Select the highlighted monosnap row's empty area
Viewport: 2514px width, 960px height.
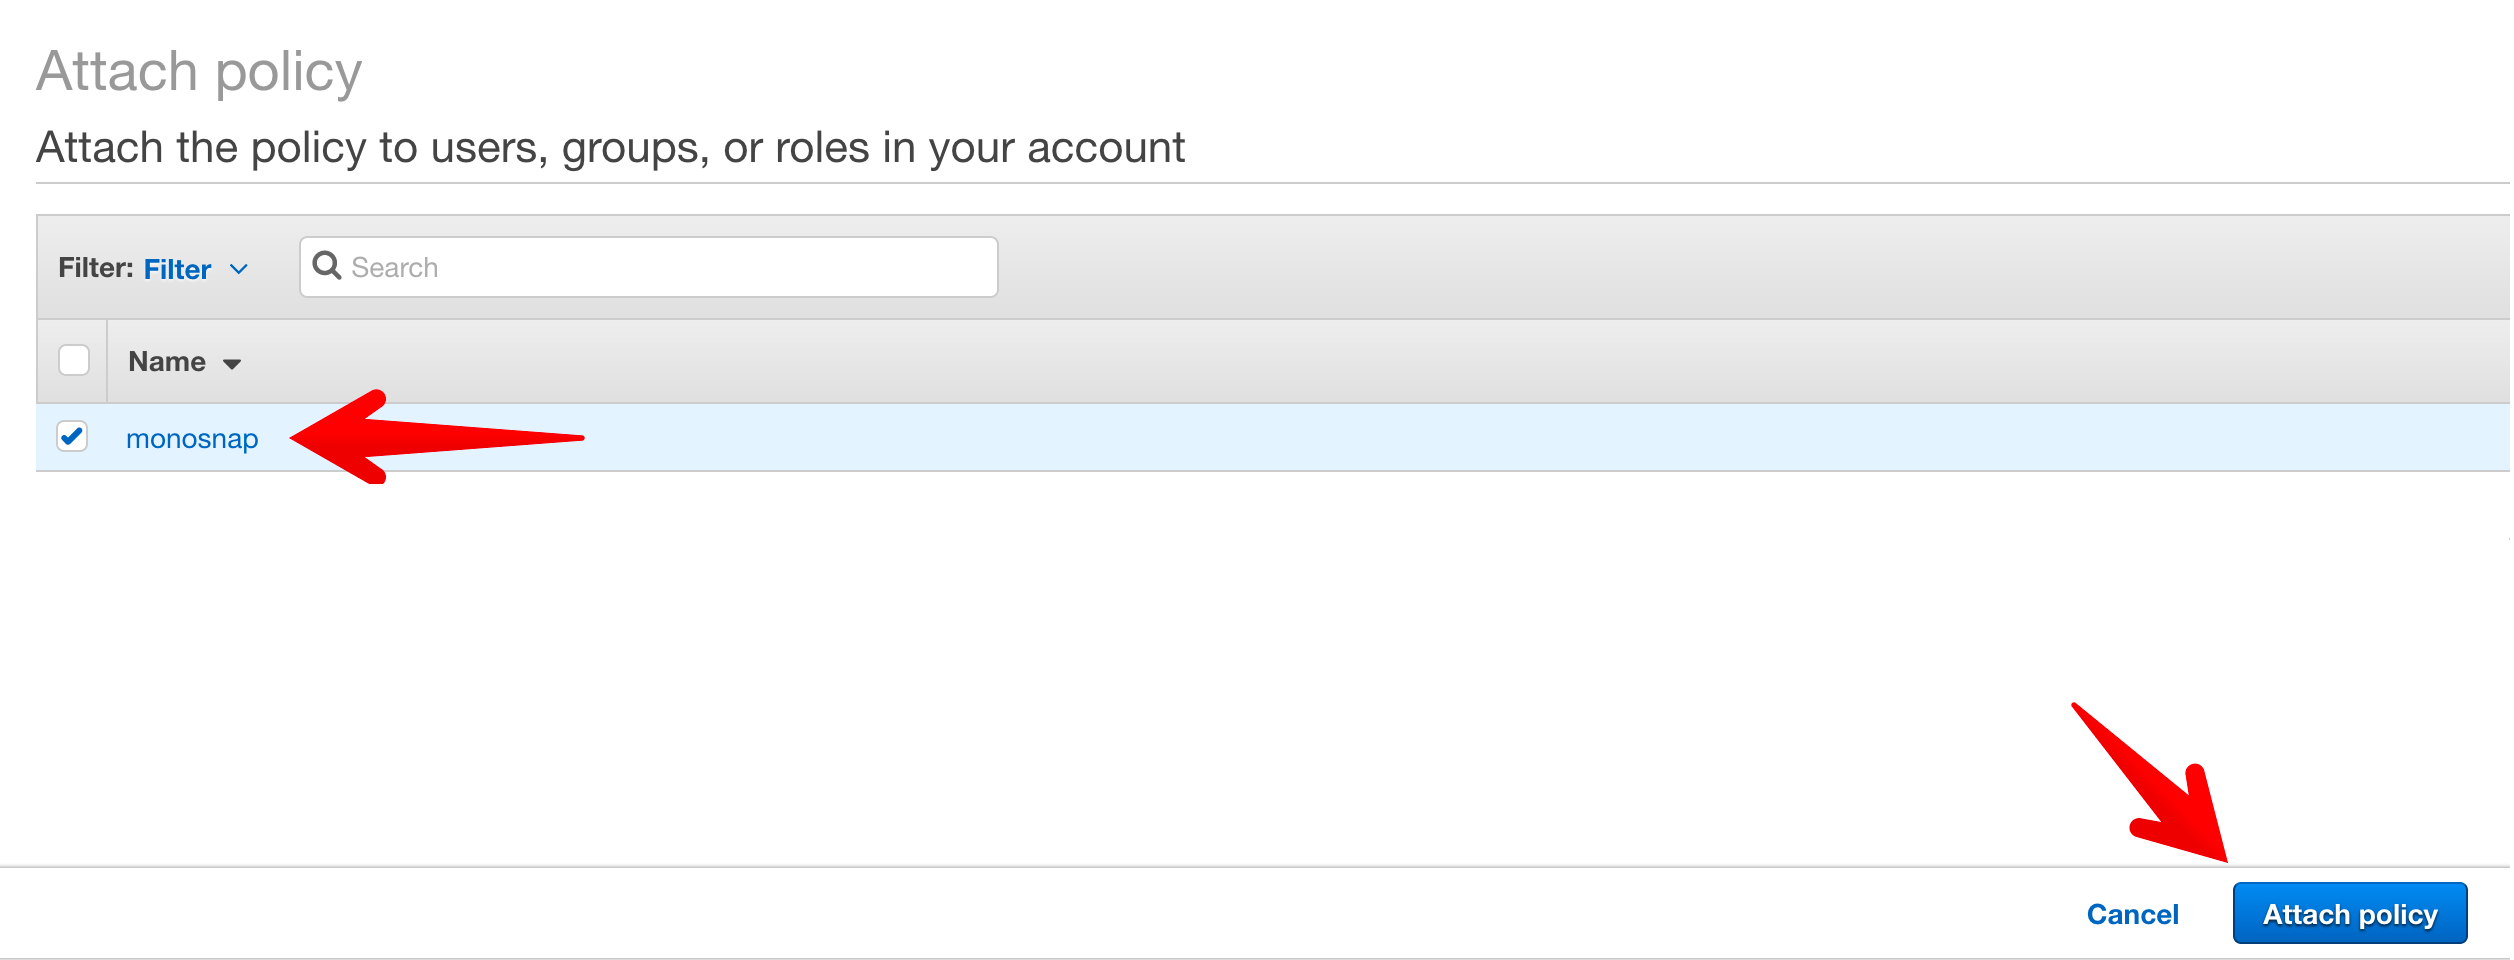click(1400, 438)
